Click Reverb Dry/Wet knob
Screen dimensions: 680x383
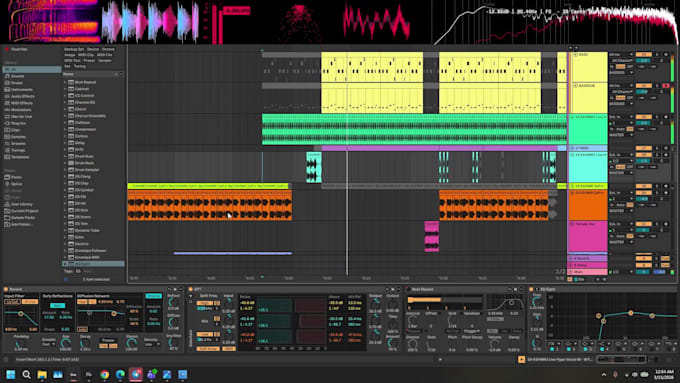click(x=173, y=344)
